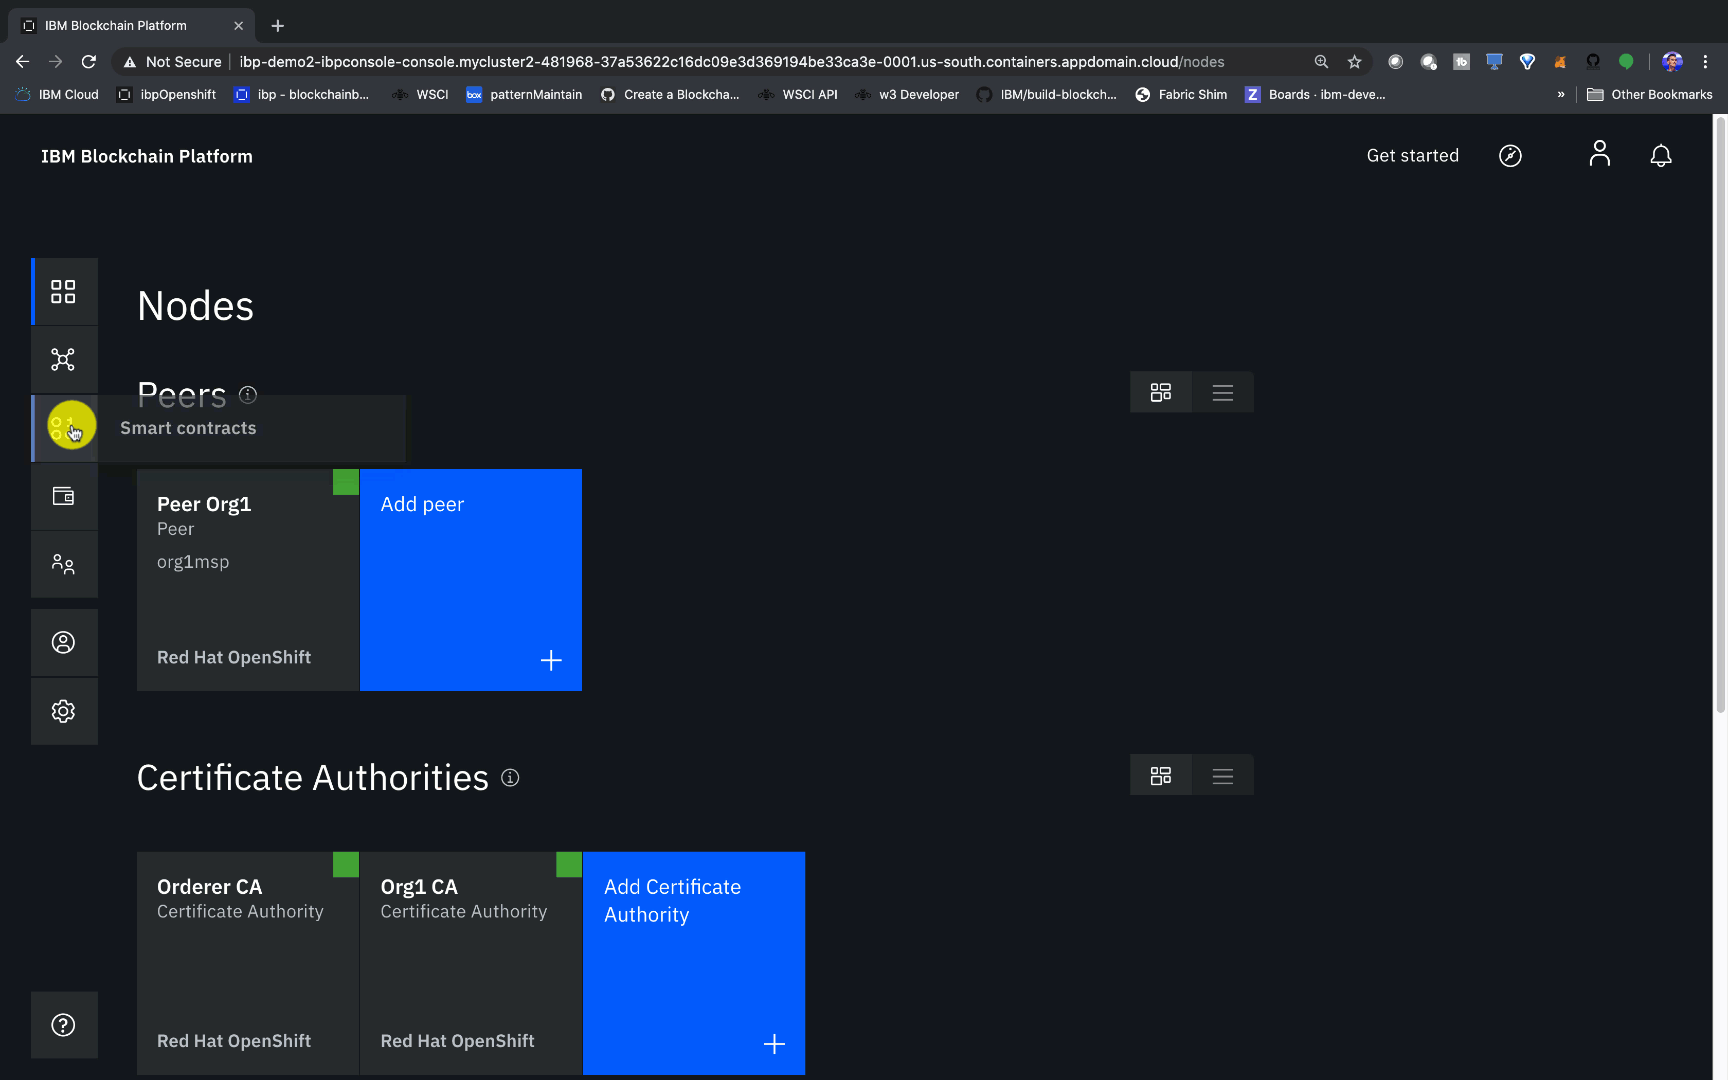Open Smart contracts from the sidebar
Viewport: 1728px width, 1080px height.
coord(64,428)
